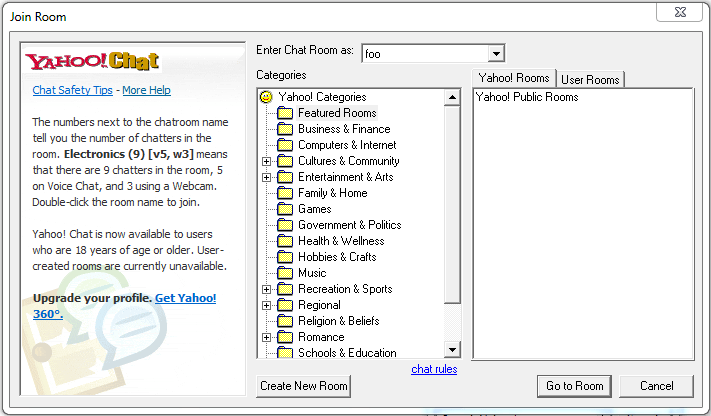Click the Regional folder icon
This screenshot has width=711, height=416.
(285, 305)
